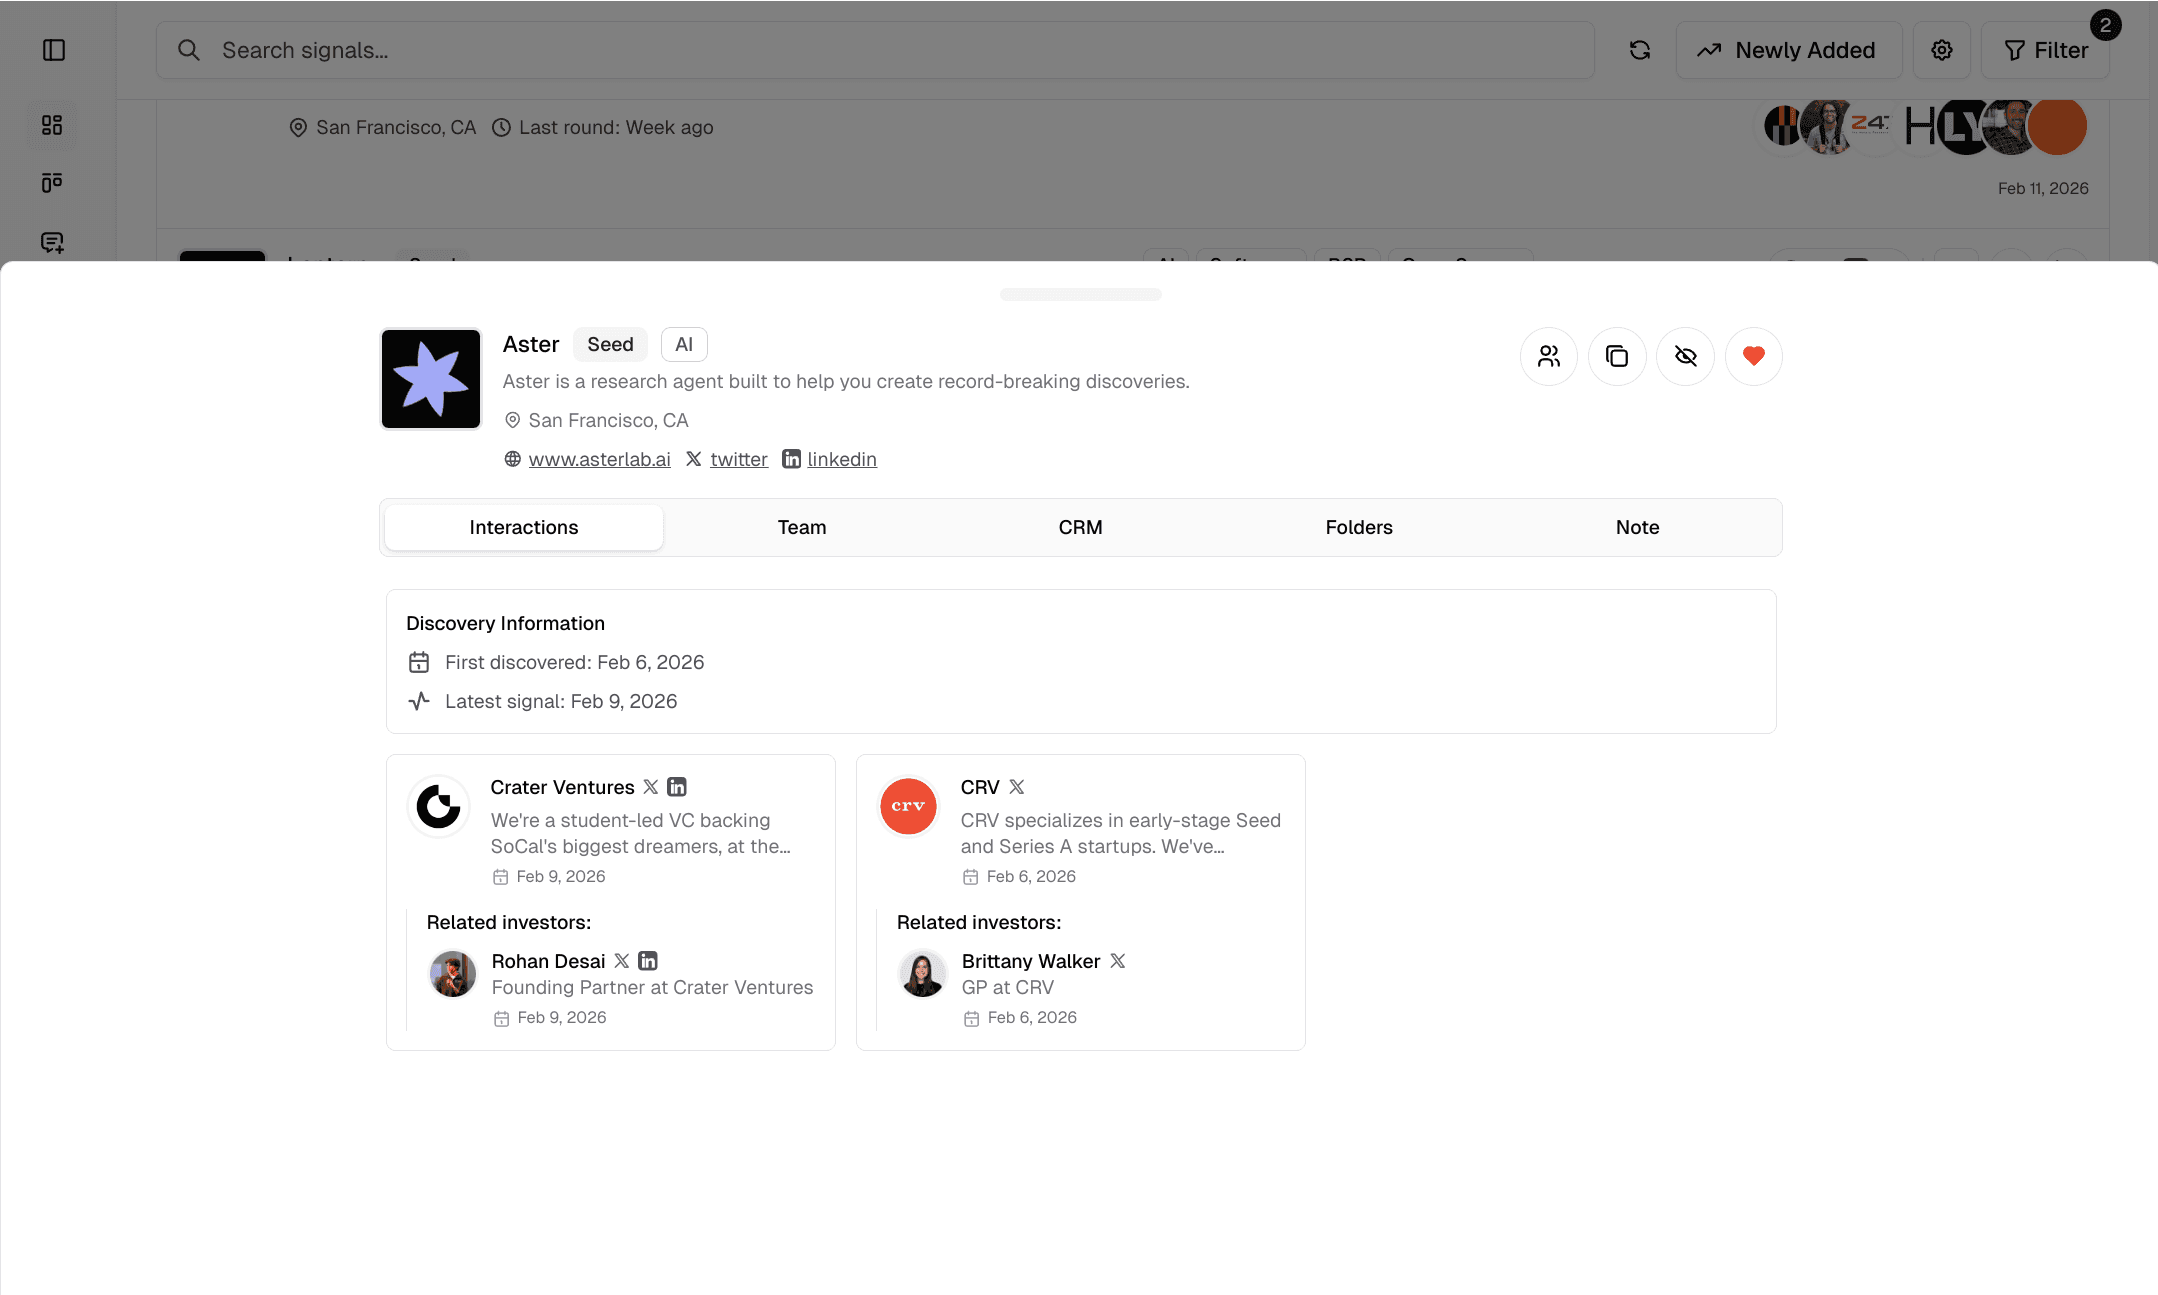Click the people icon for Aster
This screenshot has width=2158, height=1295.
coord(1549,356)
